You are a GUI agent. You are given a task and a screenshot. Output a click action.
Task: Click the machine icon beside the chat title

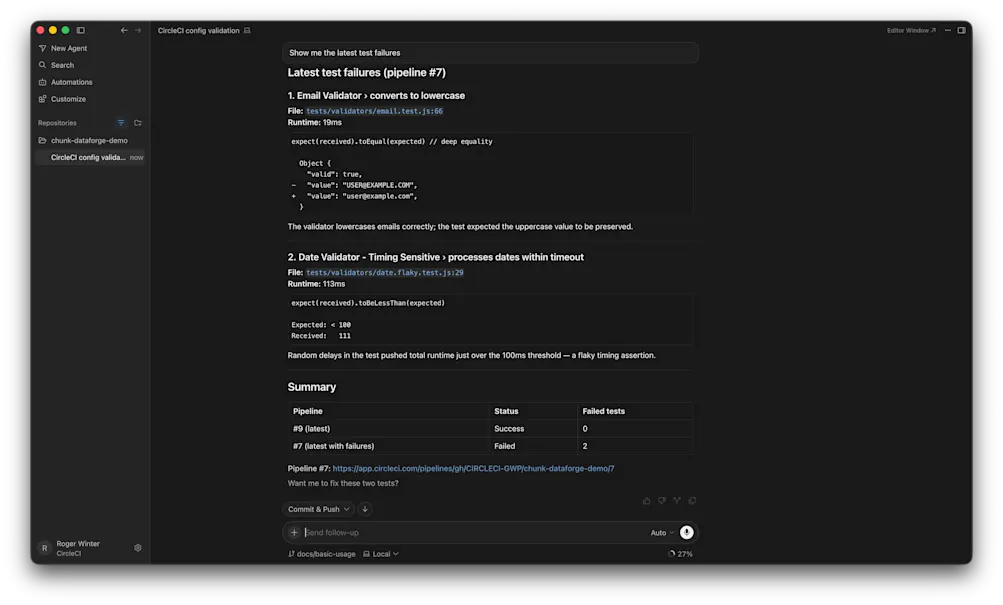247,30
